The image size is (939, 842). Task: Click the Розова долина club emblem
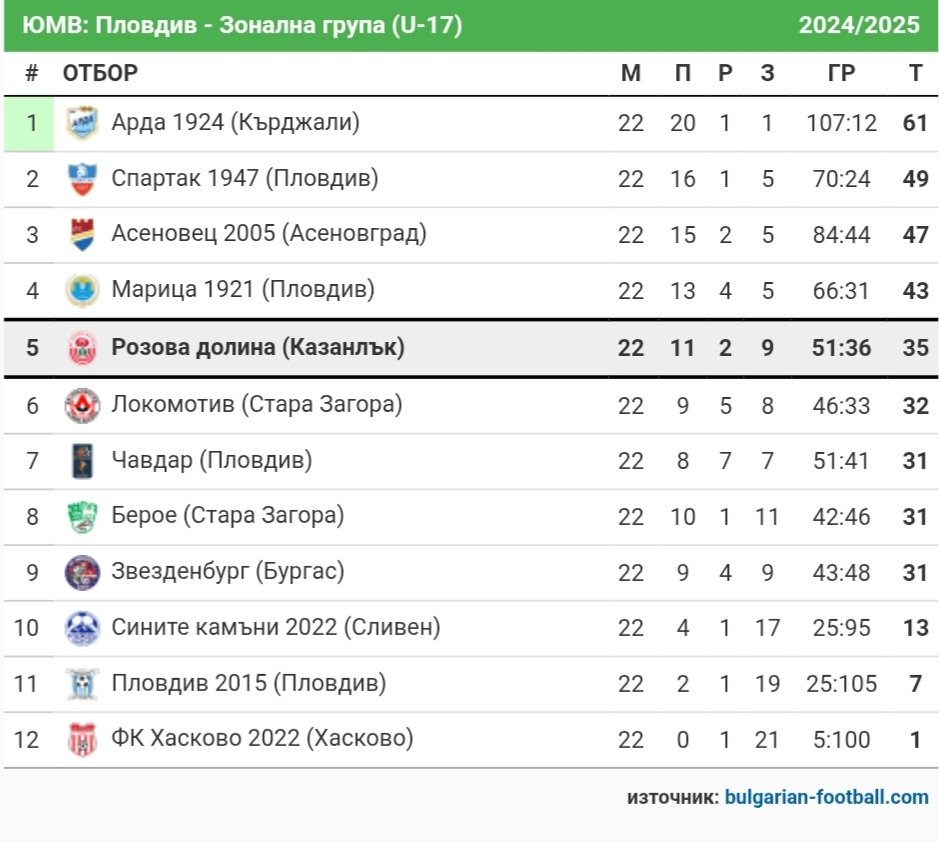tap(82, 347)
